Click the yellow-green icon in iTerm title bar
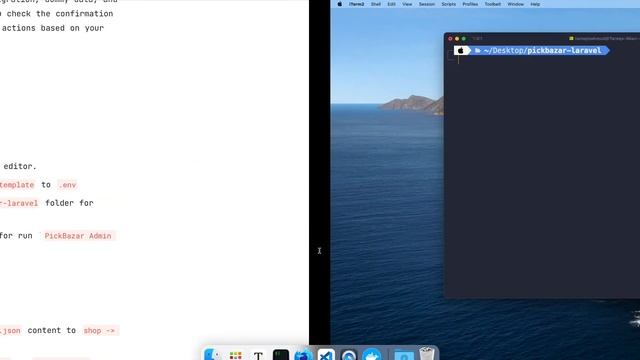The image size is (640, 360). (x=571, y=38)
